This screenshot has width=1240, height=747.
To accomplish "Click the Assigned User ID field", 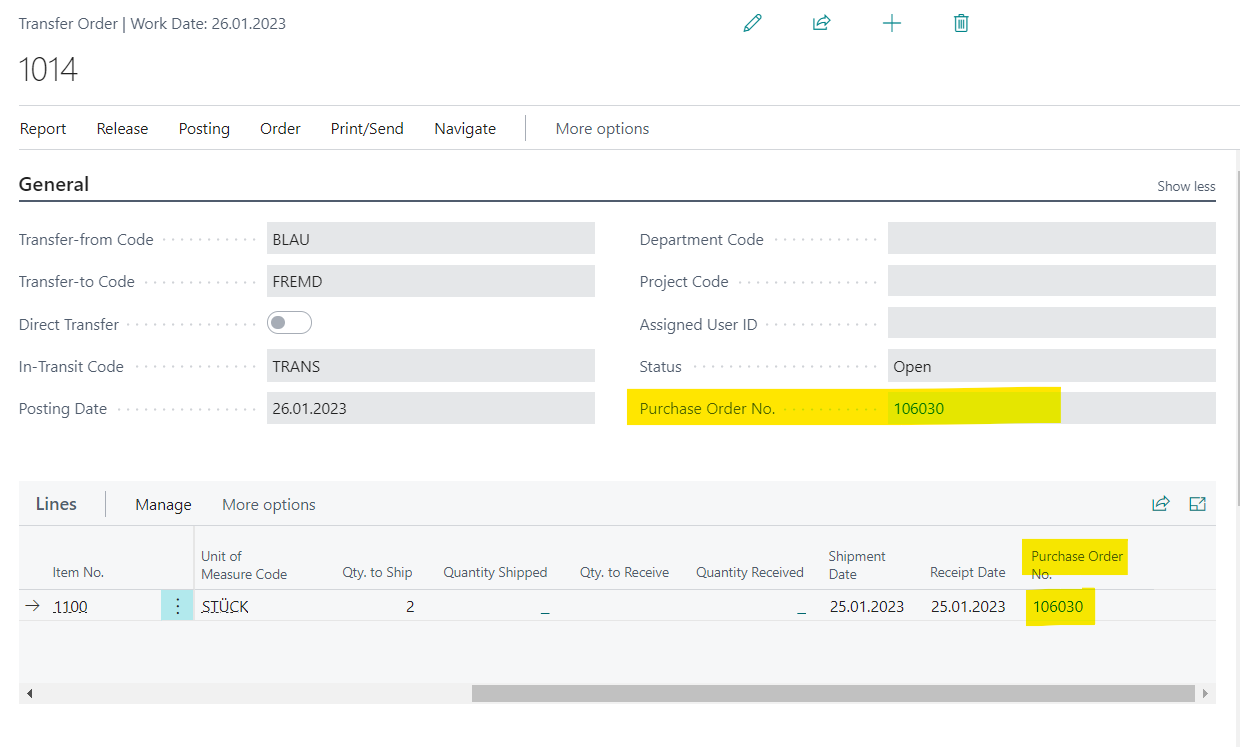I will [x=1052, y=323].
